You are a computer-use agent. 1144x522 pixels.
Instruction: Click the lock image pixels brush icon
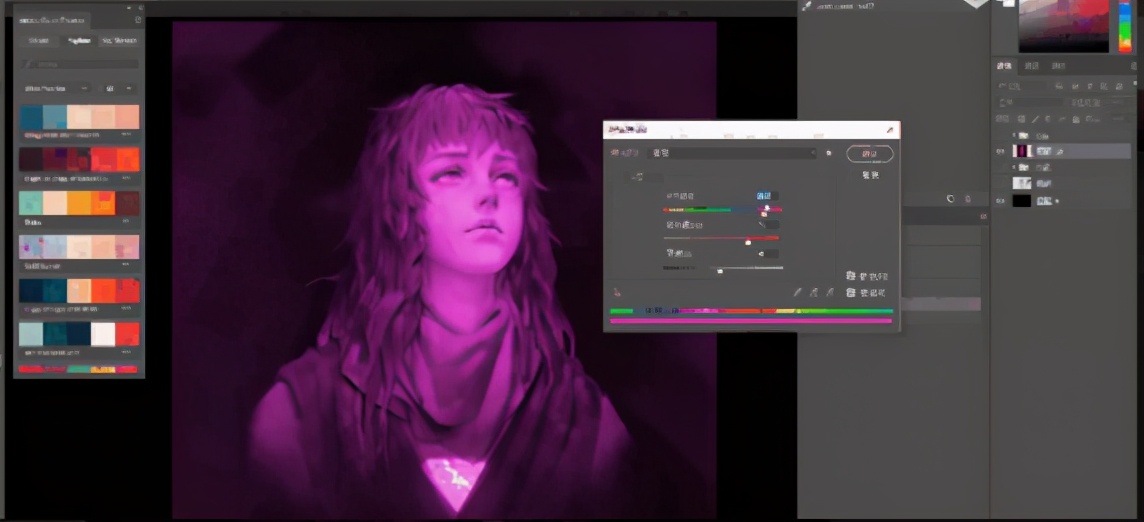[1034, 119]
